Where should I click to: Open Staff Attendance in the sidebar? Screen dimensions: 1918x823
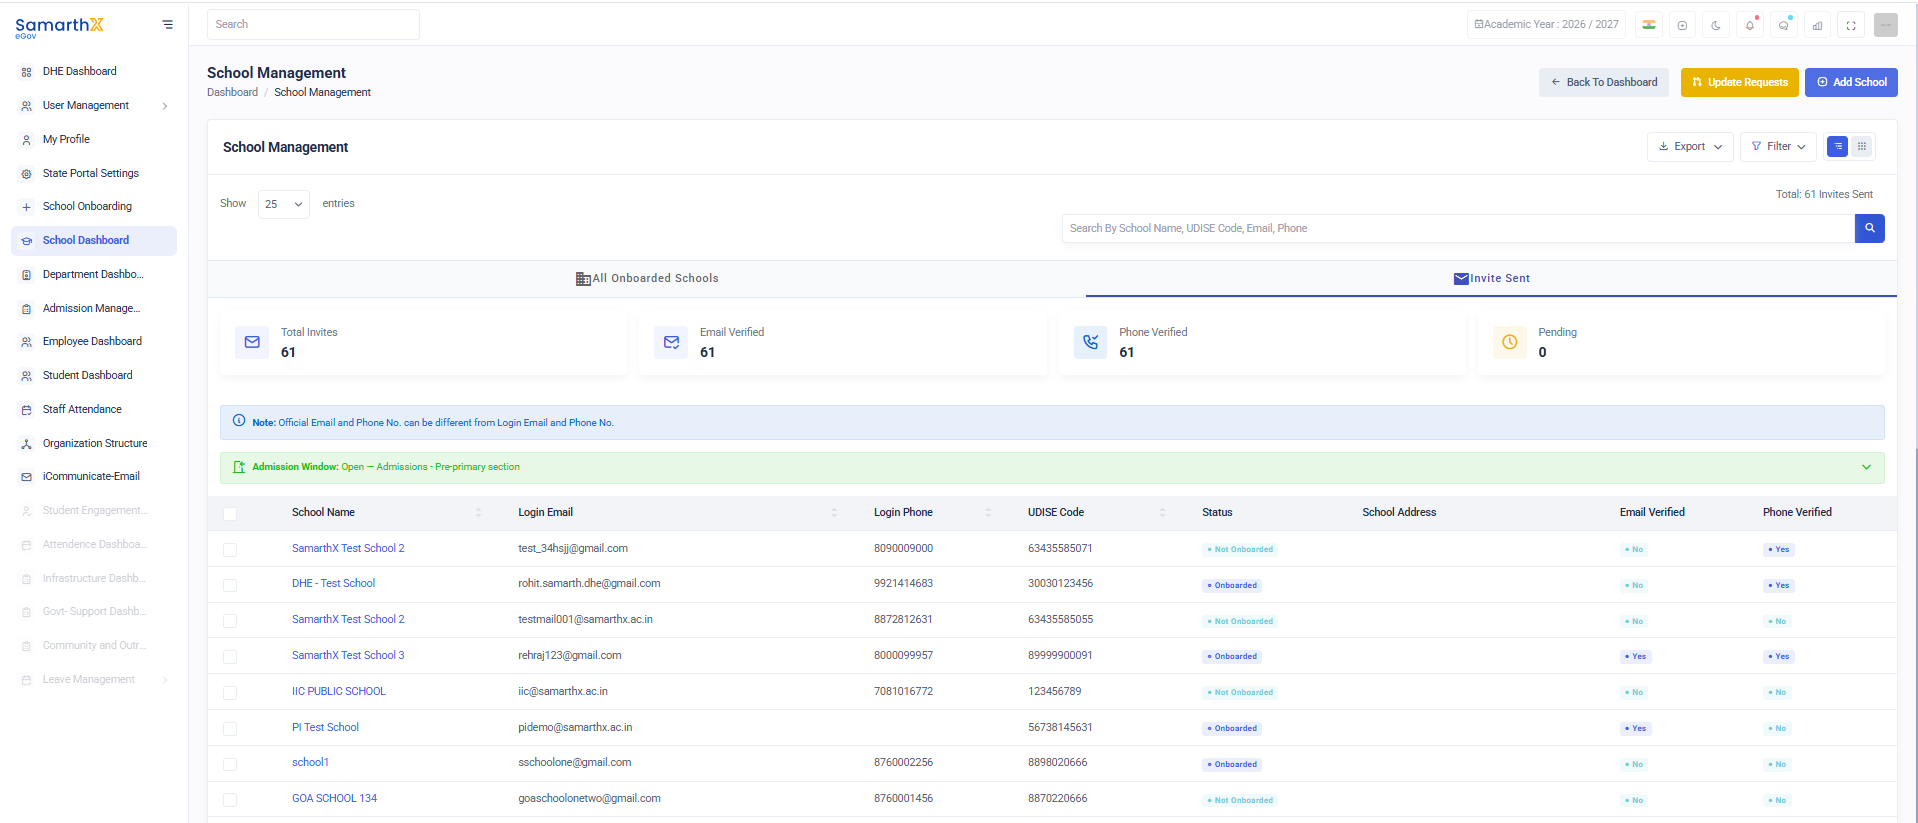pos(82,409)
